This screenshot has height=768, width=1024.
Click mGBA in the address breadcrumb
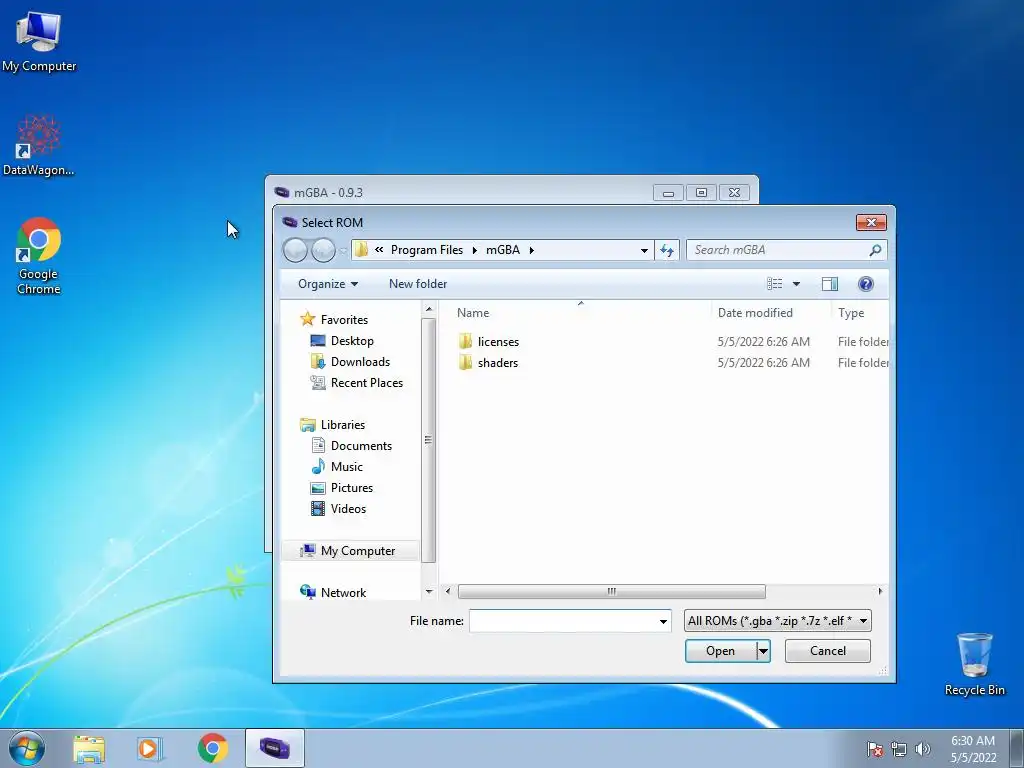tap(503, 250)
